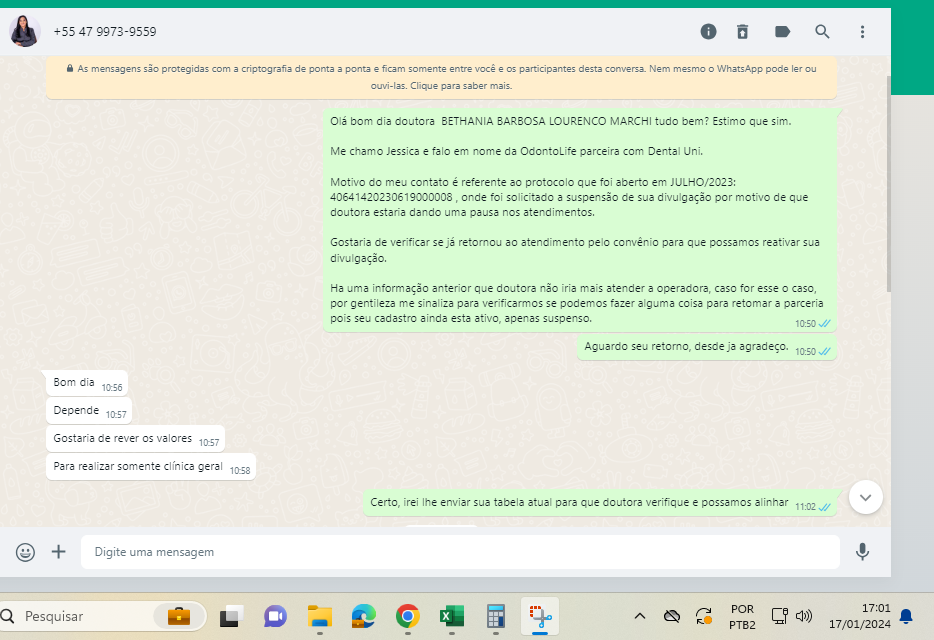Viewport: 934px width, 640px height.
Task: Open Calculator from taskbar
Action: (x=496, y=616)
